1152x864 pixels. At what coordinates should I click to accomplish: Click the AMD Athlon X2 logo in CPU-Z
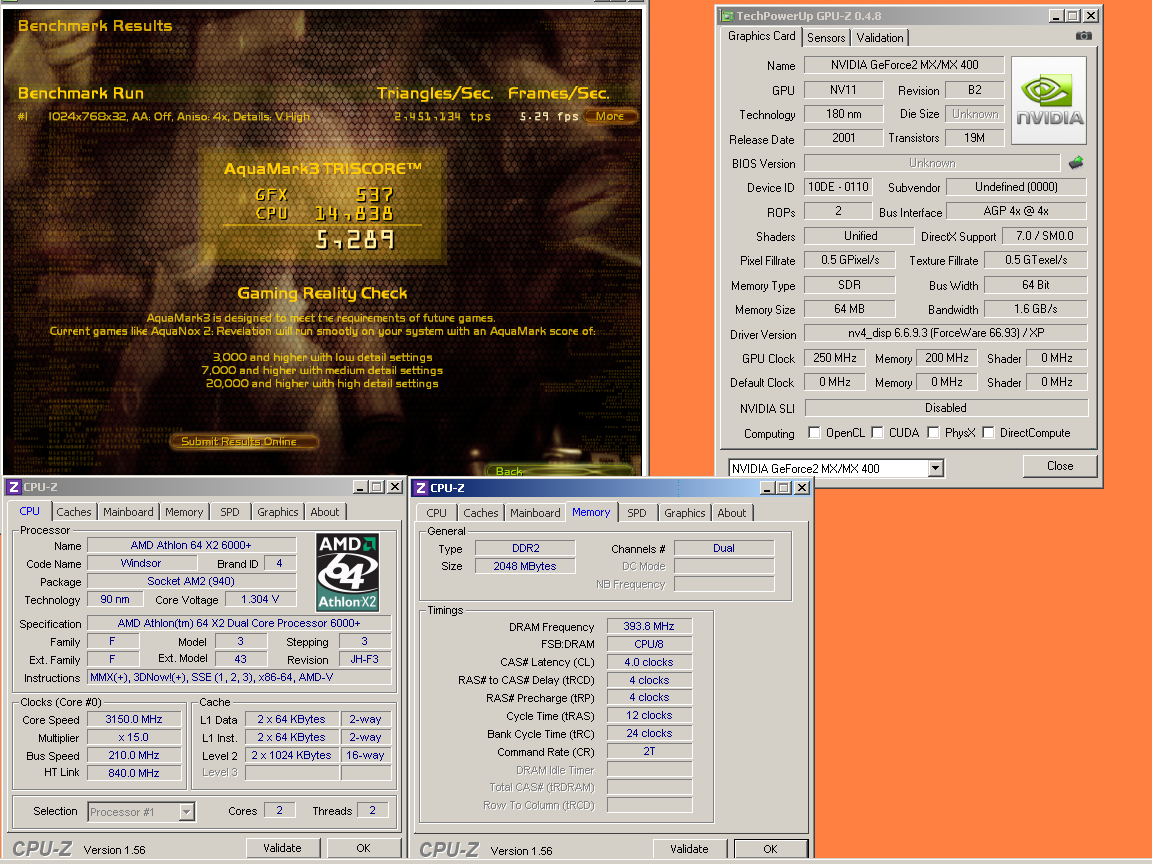click(x=348, y=572)
